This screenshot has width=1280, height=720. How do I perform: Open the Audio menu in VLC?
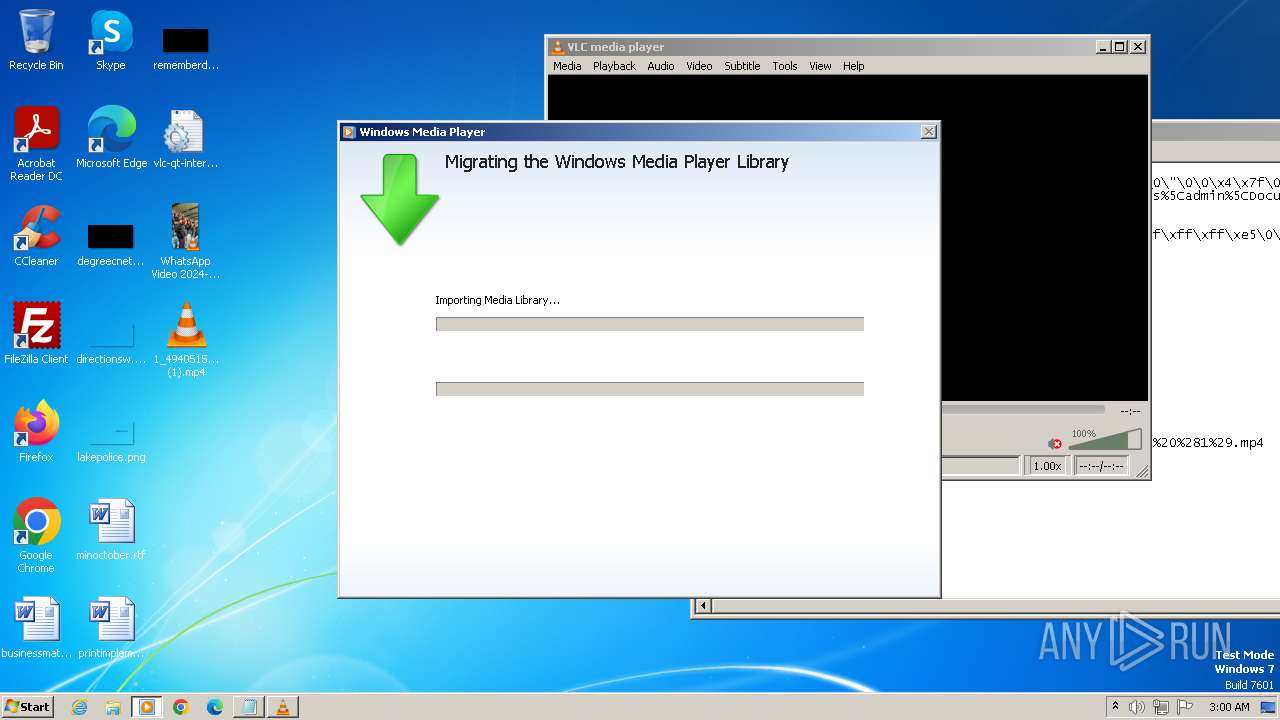pos(661,66)
